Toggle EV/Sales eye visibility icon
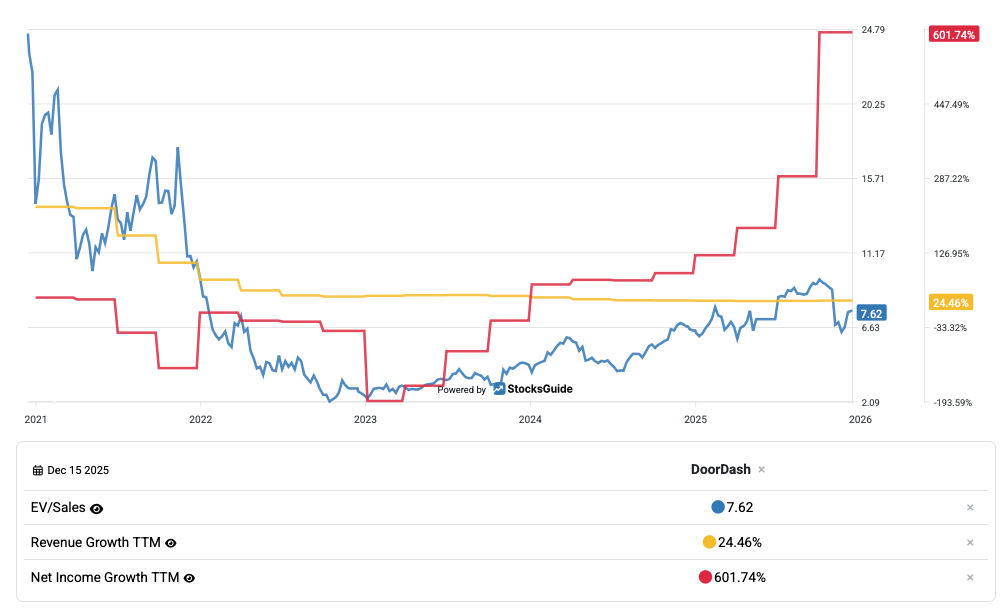The height and width of the screenshot is (611, 1007). tap(97, 508)
